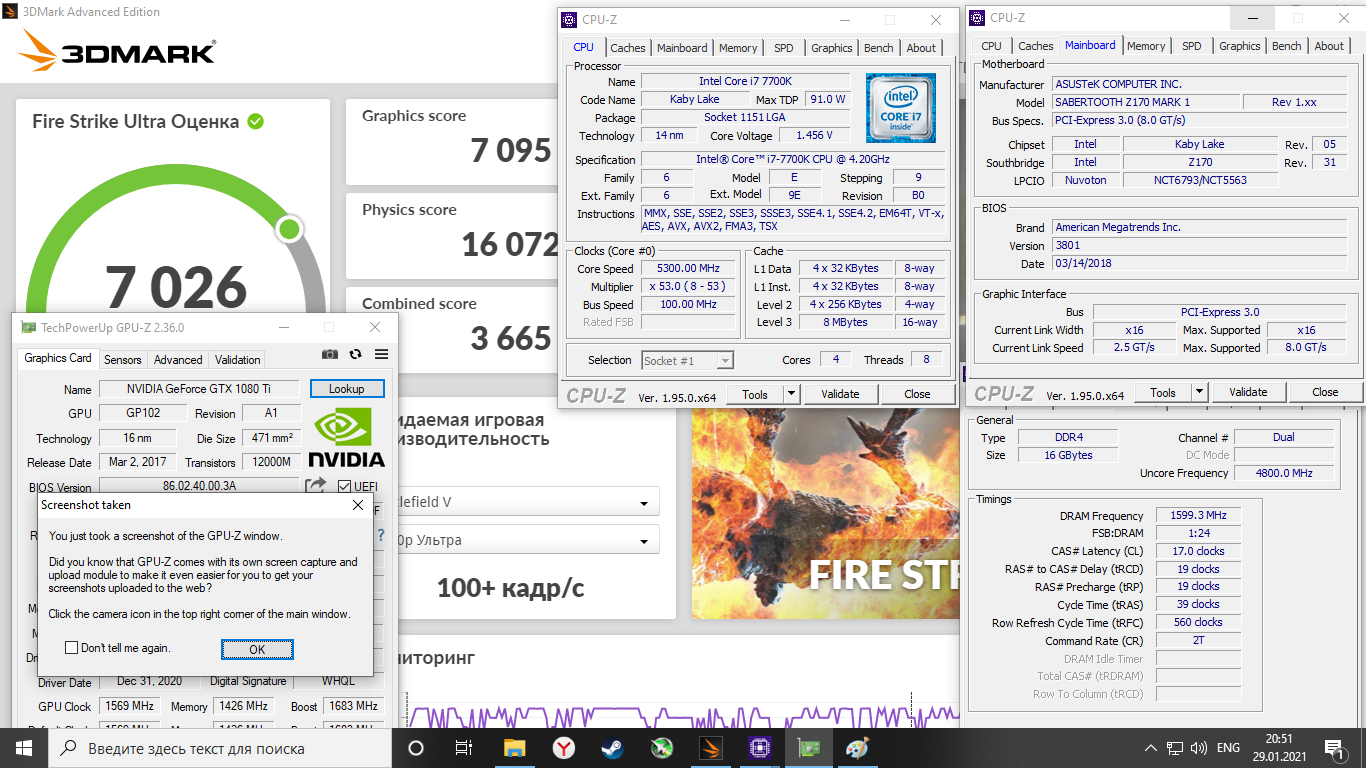The image size is (1366, 768).
Task: Open the volume speaker icon in the tray
Action: [x=1198, y=748]
